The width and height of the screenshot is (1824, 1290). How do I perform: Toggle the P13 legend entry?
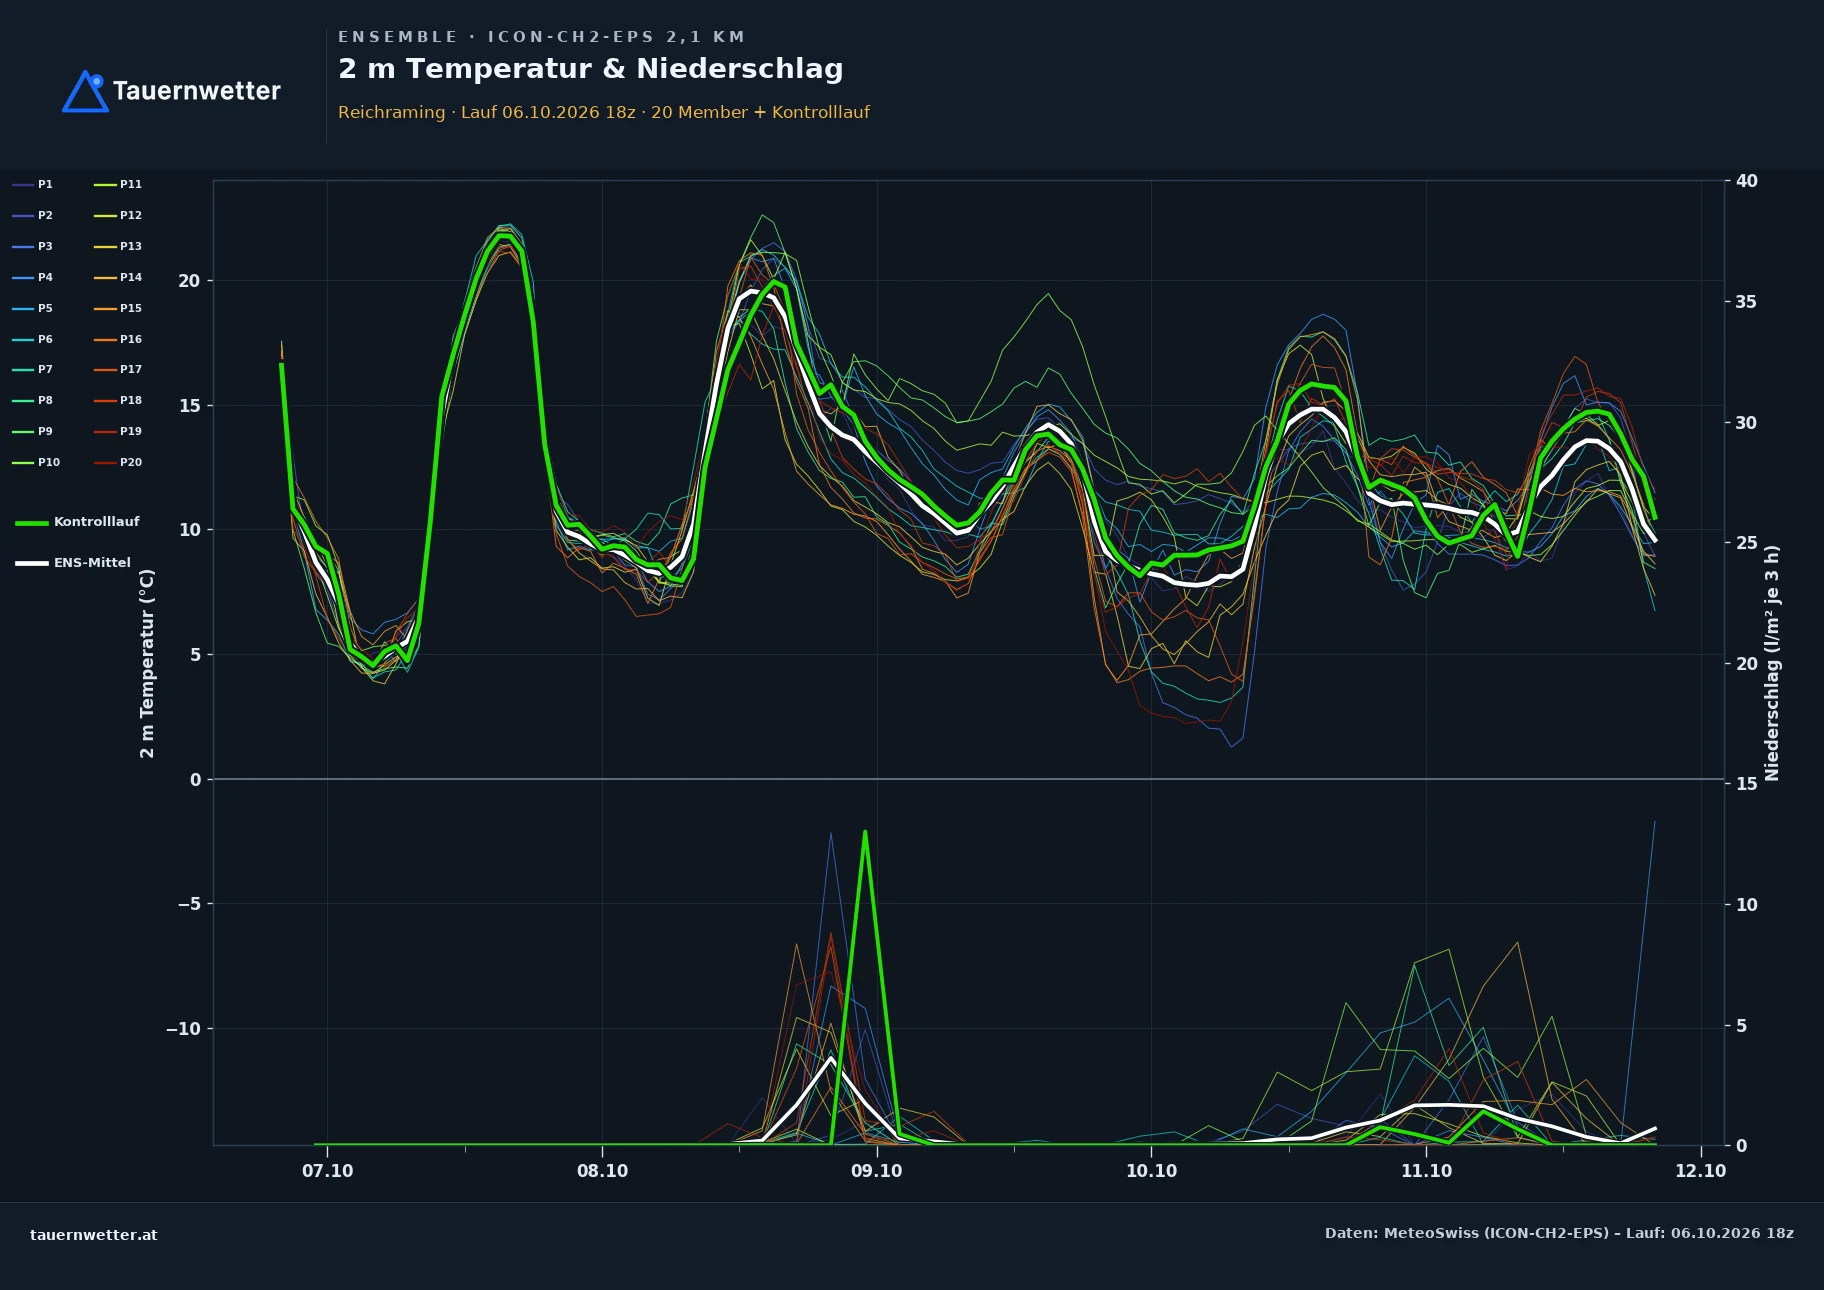[118, 247]
